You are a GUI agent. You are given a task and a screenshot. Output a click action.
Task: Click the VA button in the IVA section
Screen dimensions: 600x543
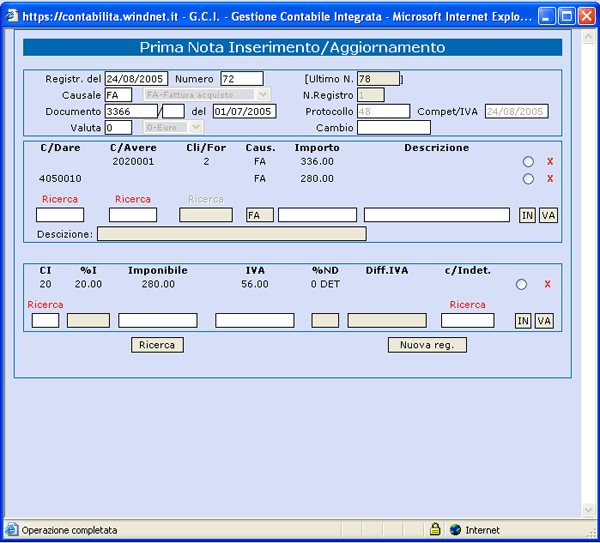point(544,321)
